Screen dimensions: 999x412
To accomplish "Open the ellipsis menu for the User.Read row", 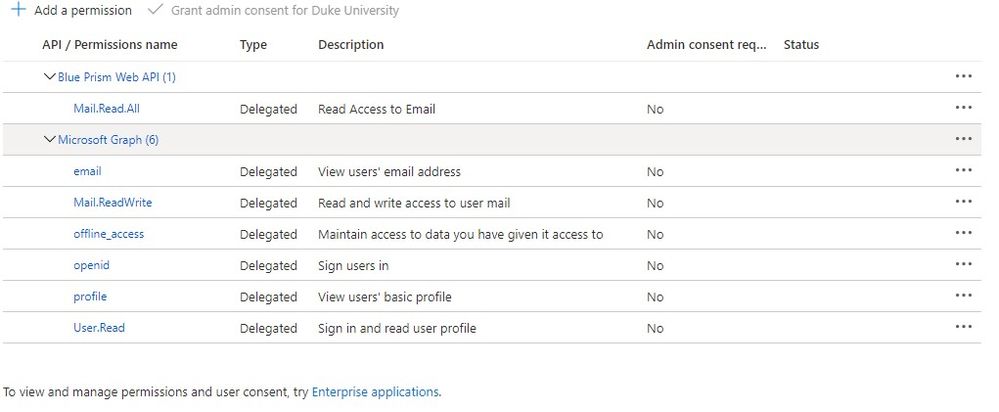I will [x=963, y=327].
